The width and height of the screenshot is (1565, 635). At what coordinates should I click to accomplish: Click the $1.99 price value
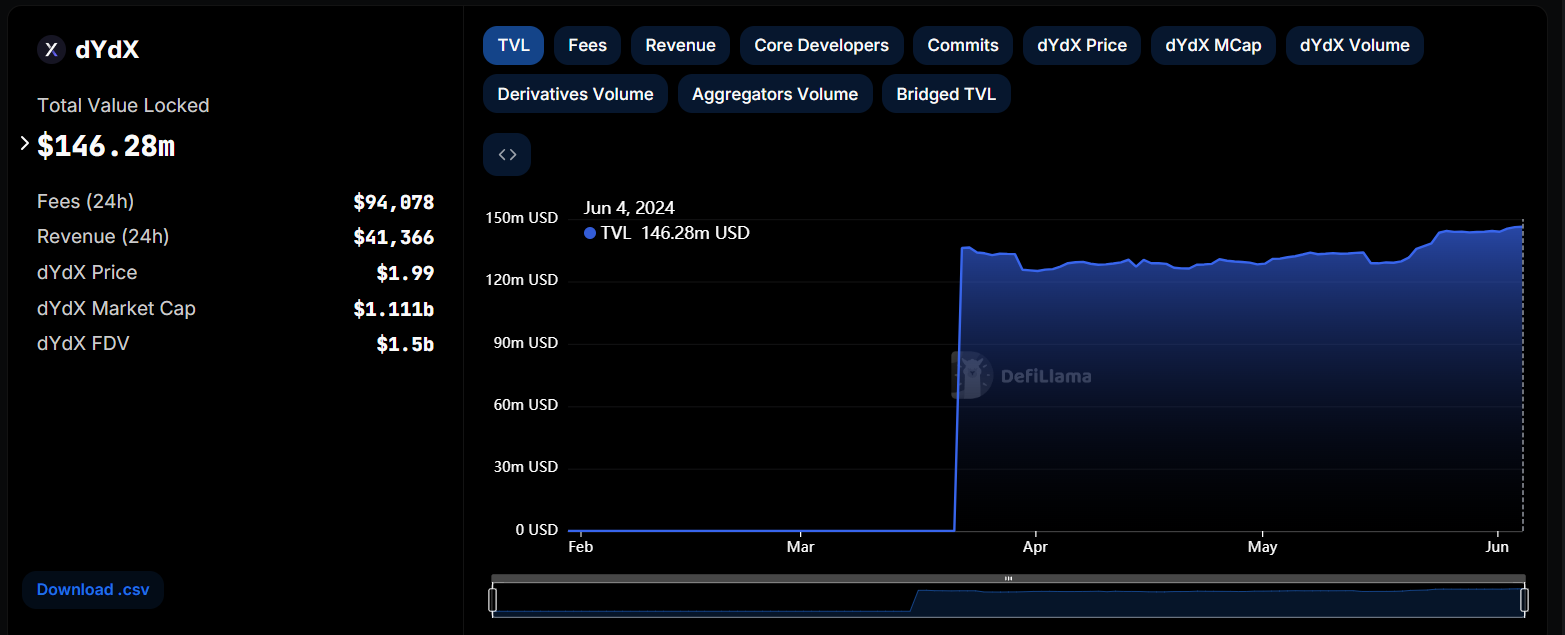click(405, 273)
